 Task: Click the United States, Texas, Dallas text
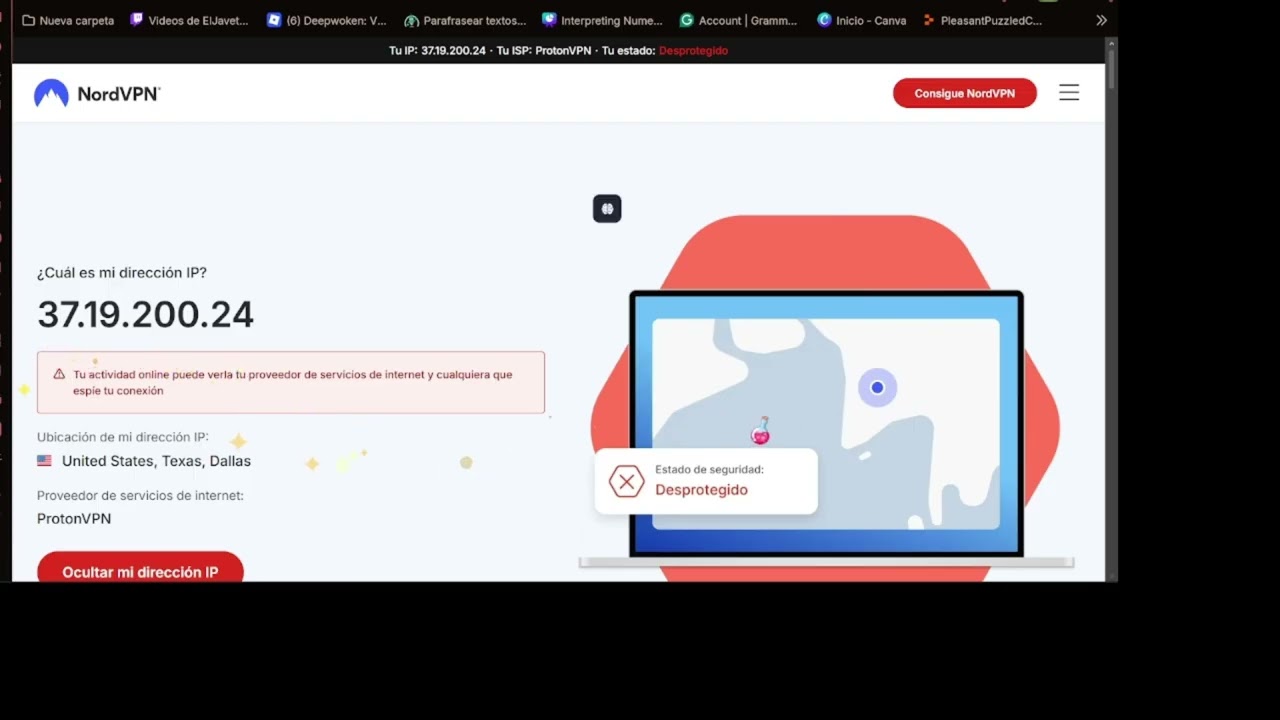(x=156, y=461)
